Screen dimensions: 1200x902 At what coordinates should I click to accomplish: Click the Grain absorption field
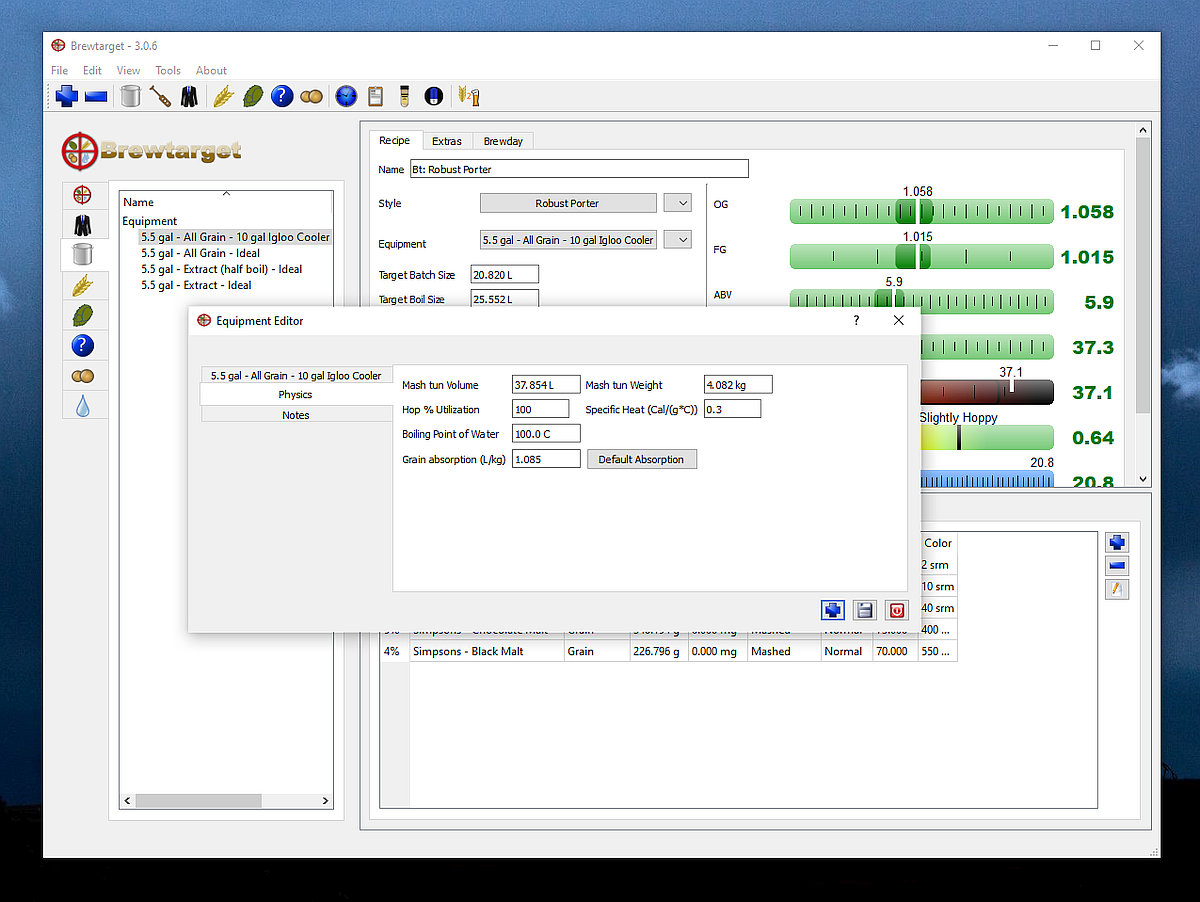(x=546, y=459)
